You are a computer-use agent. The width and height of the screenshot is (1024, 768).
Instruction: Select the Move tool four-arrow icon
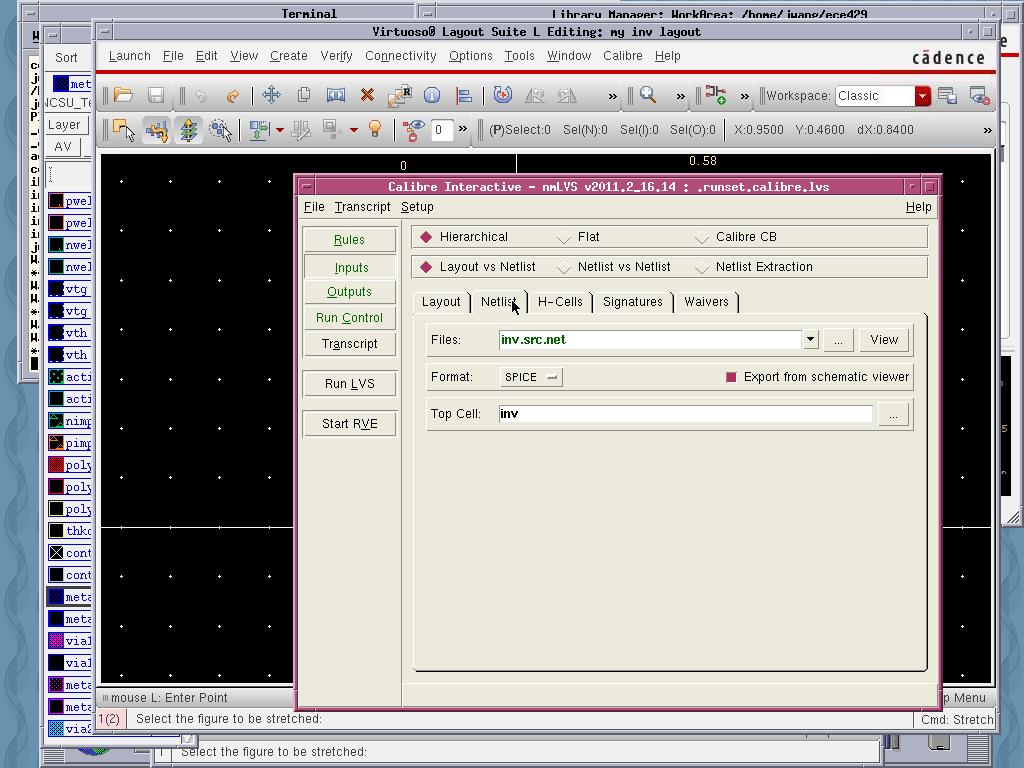pyautogui.click(x=272, y=95)
